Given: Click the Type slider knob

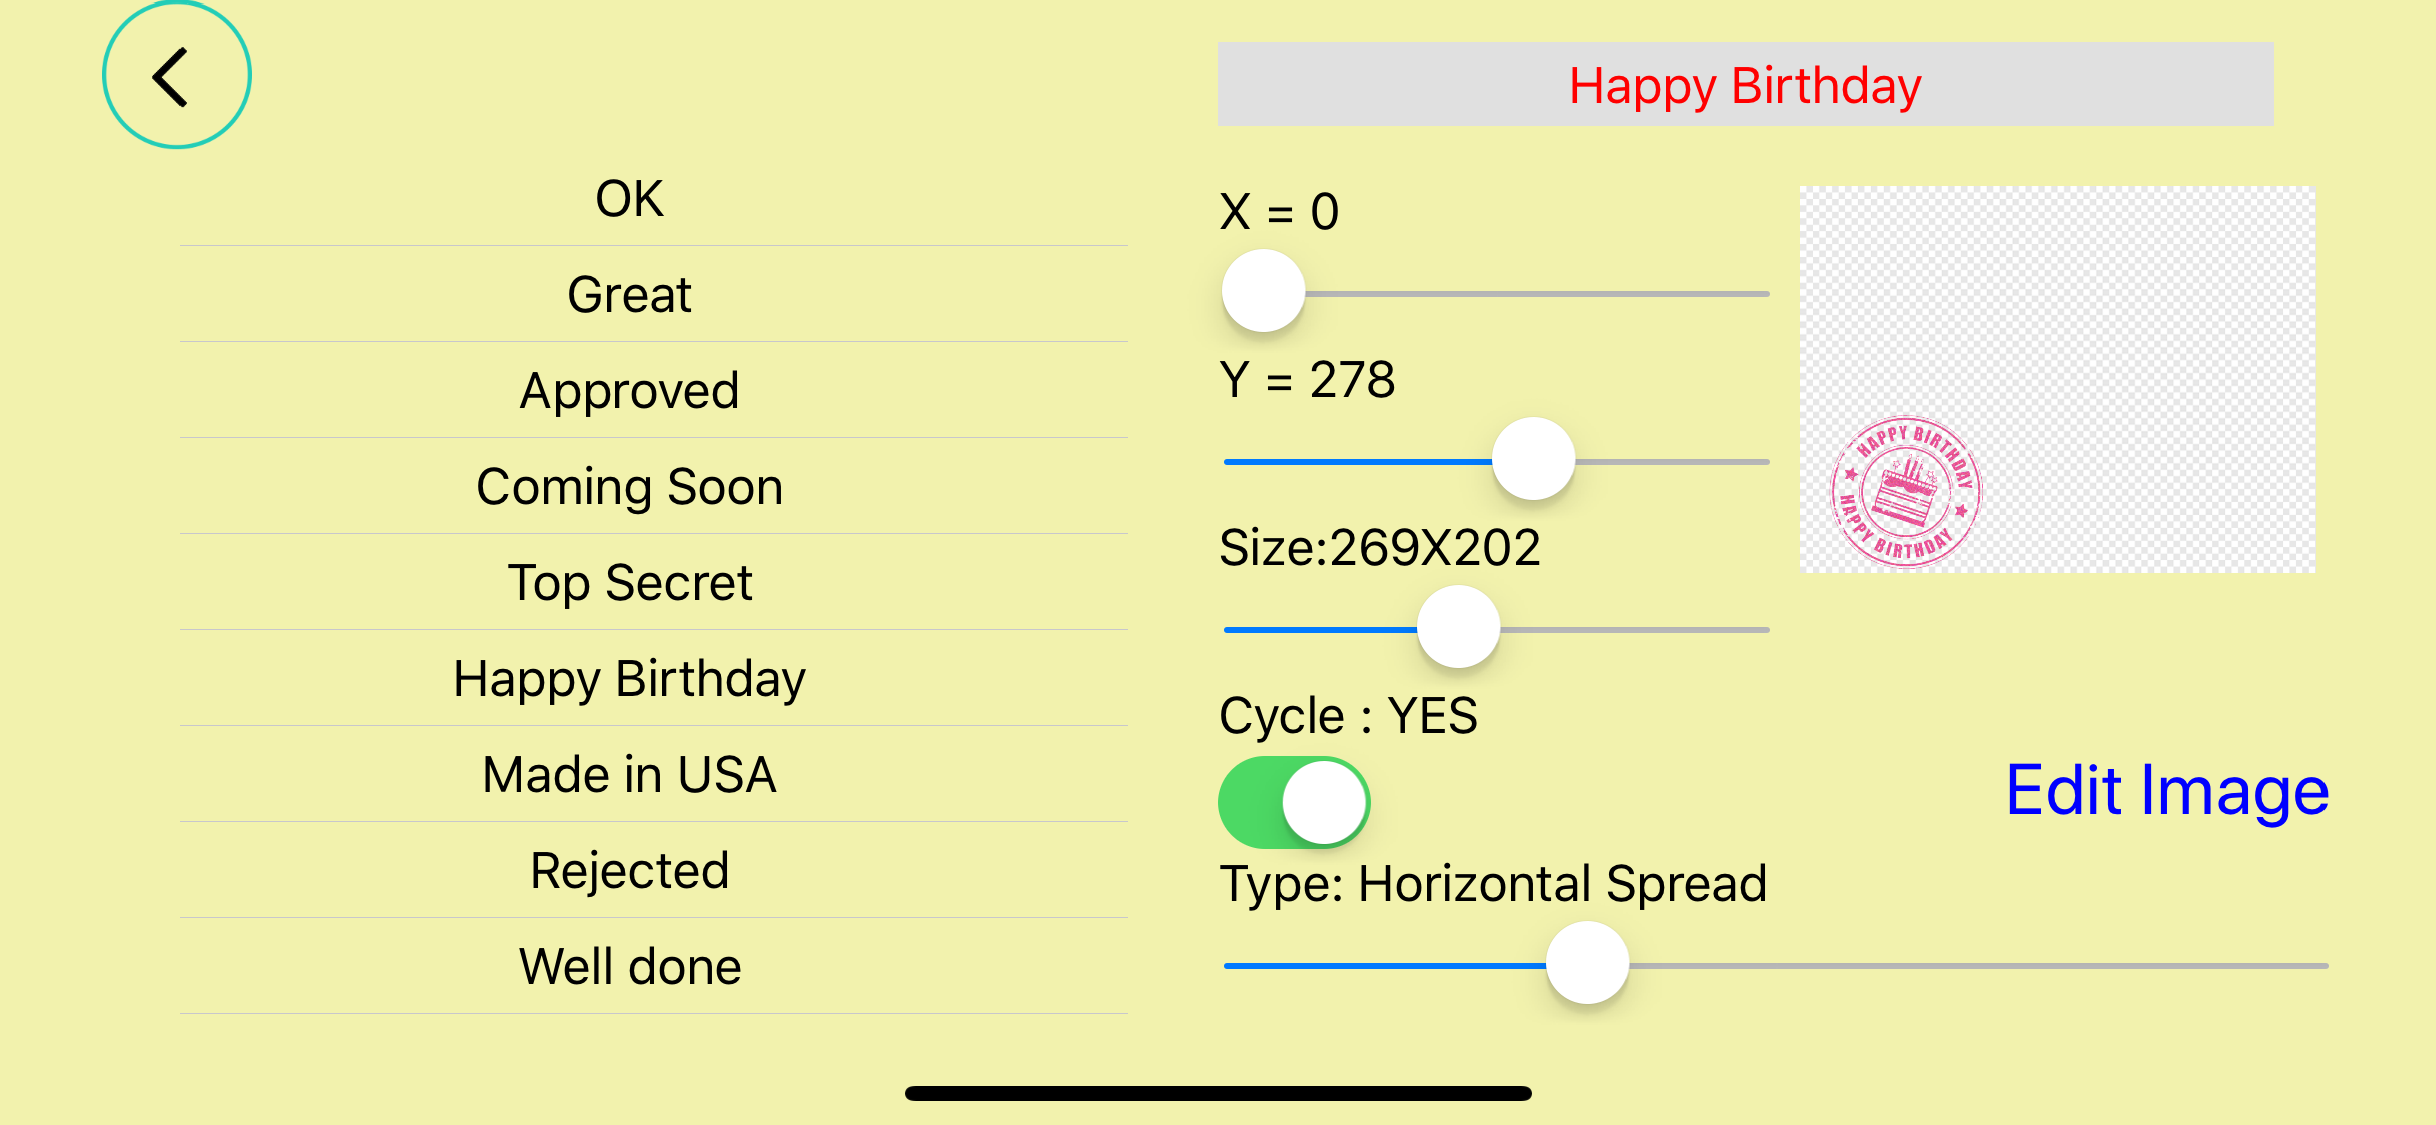Looking at the screenshot, I should click(x=1586, y=963).
